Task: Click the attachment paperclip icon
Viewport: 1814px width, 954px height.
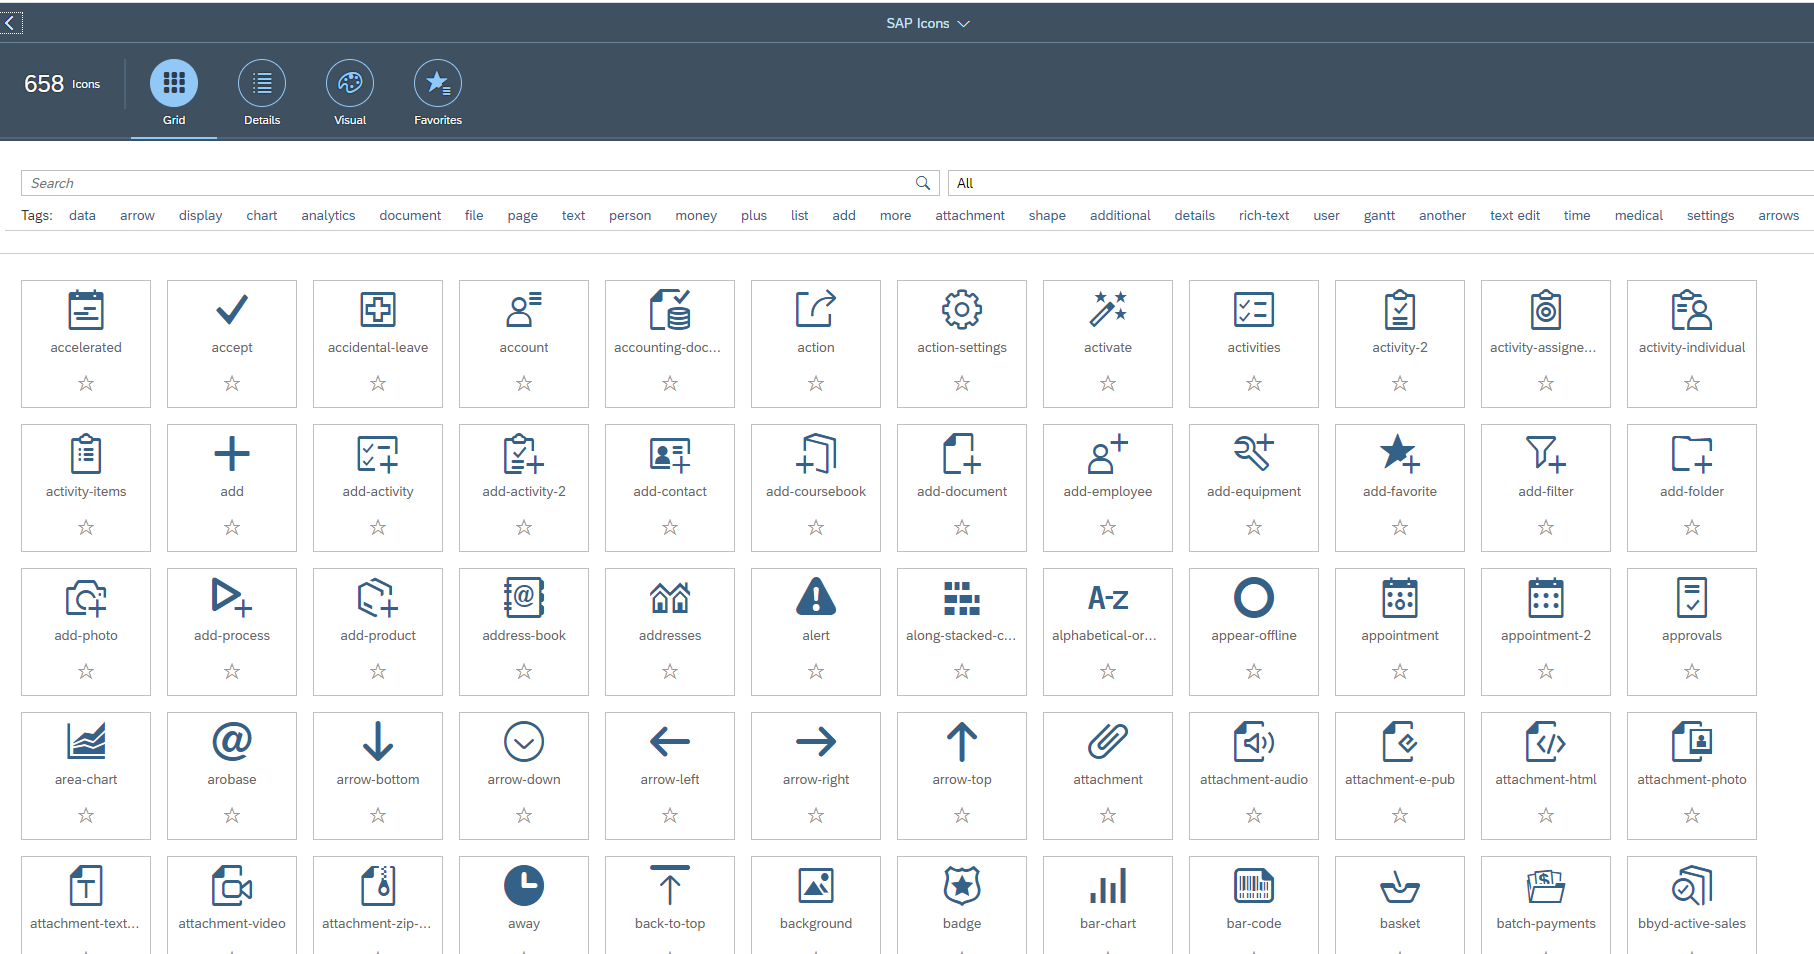Action: pyautogui.click(x=1107, y=743)
